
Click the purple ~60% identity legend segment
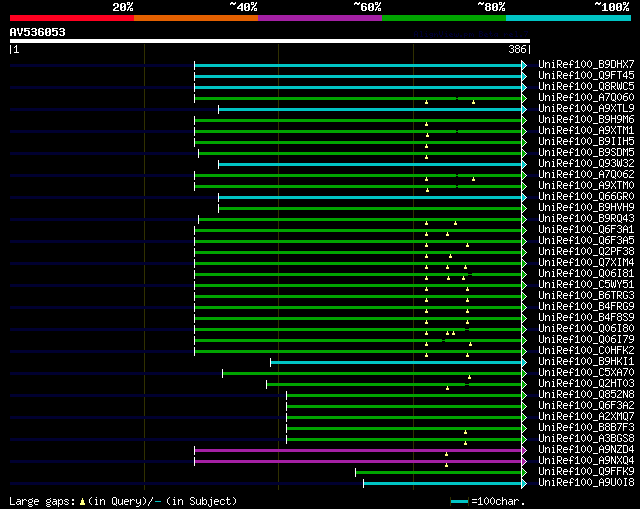[320, 18]
